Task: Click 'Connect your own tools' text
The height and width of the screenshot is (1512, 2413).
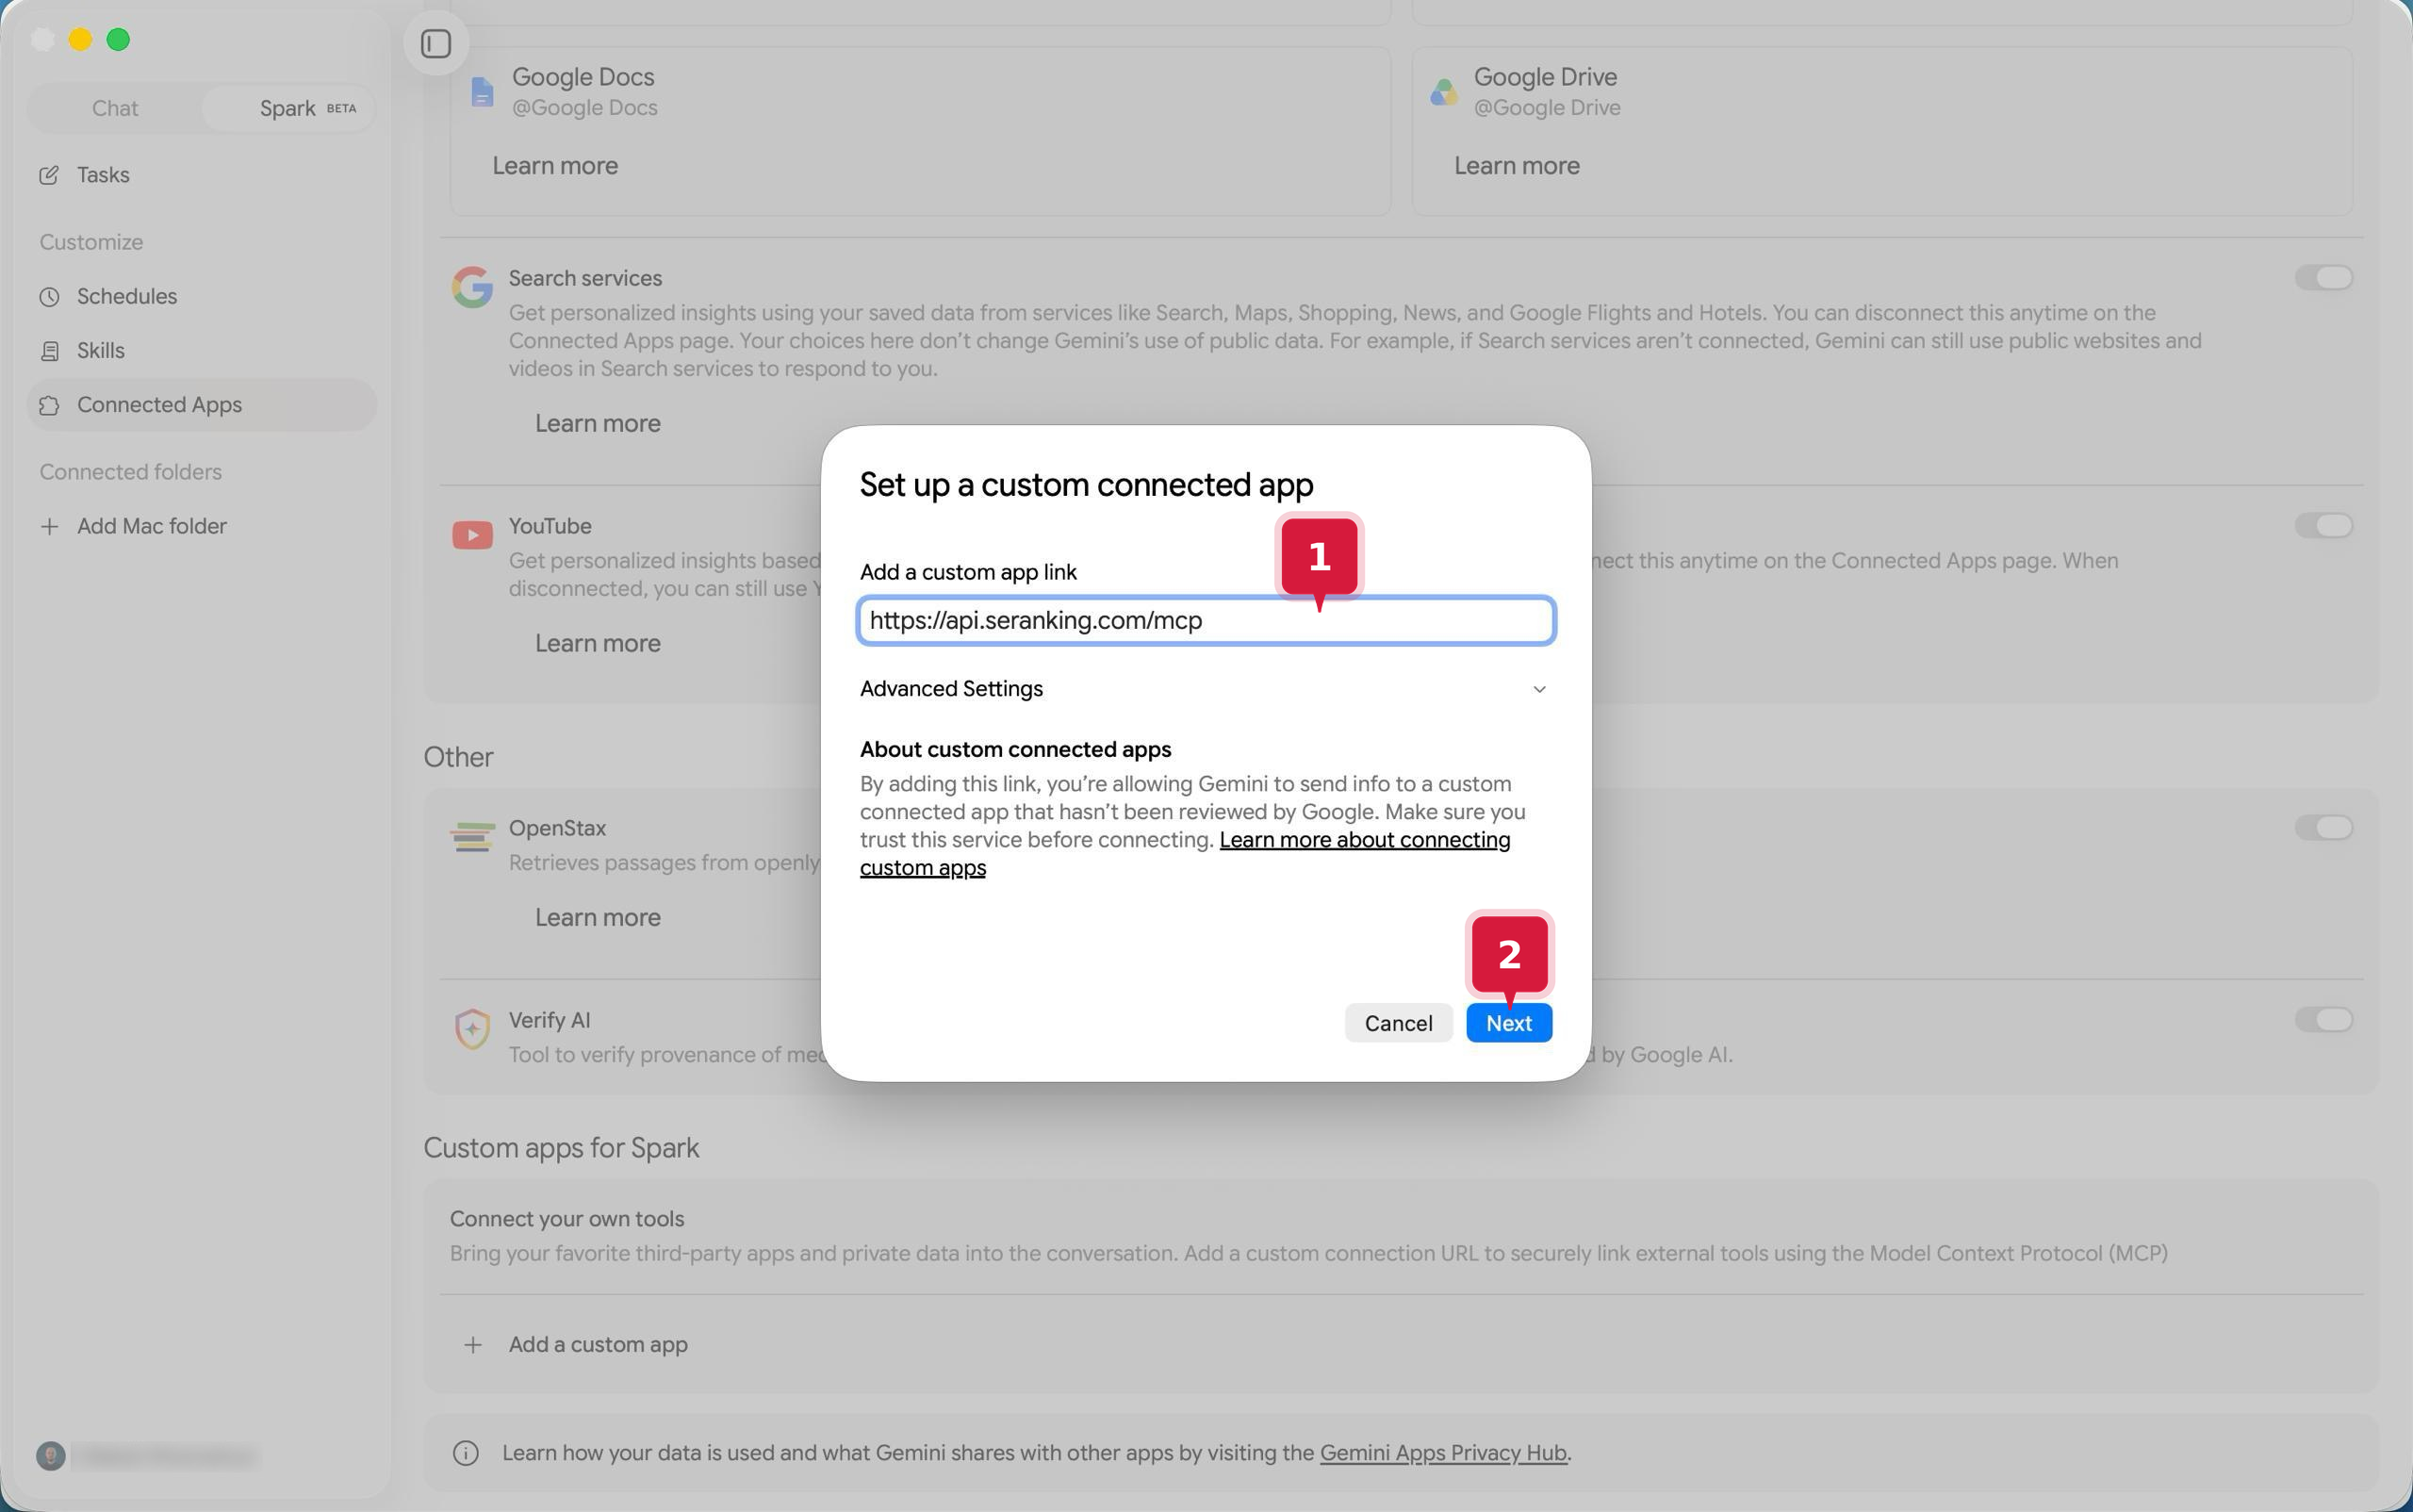Action: pyautogui.click(x=567, y=1219)
